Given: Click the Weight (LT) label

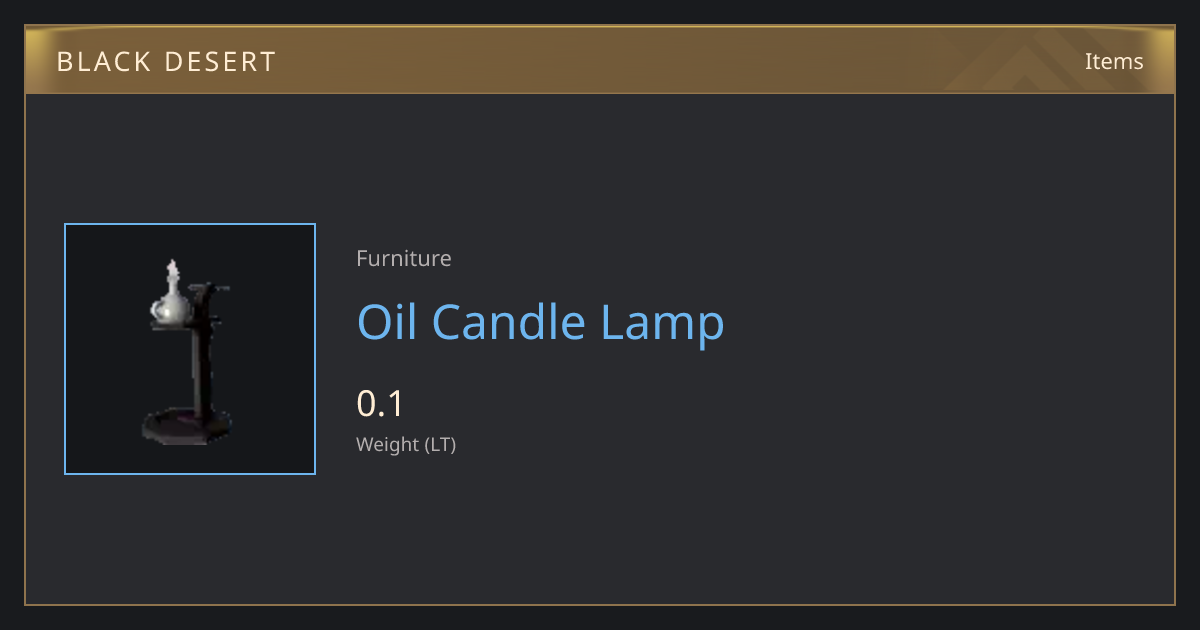Looking at the screenshot, I should (406, 445).
